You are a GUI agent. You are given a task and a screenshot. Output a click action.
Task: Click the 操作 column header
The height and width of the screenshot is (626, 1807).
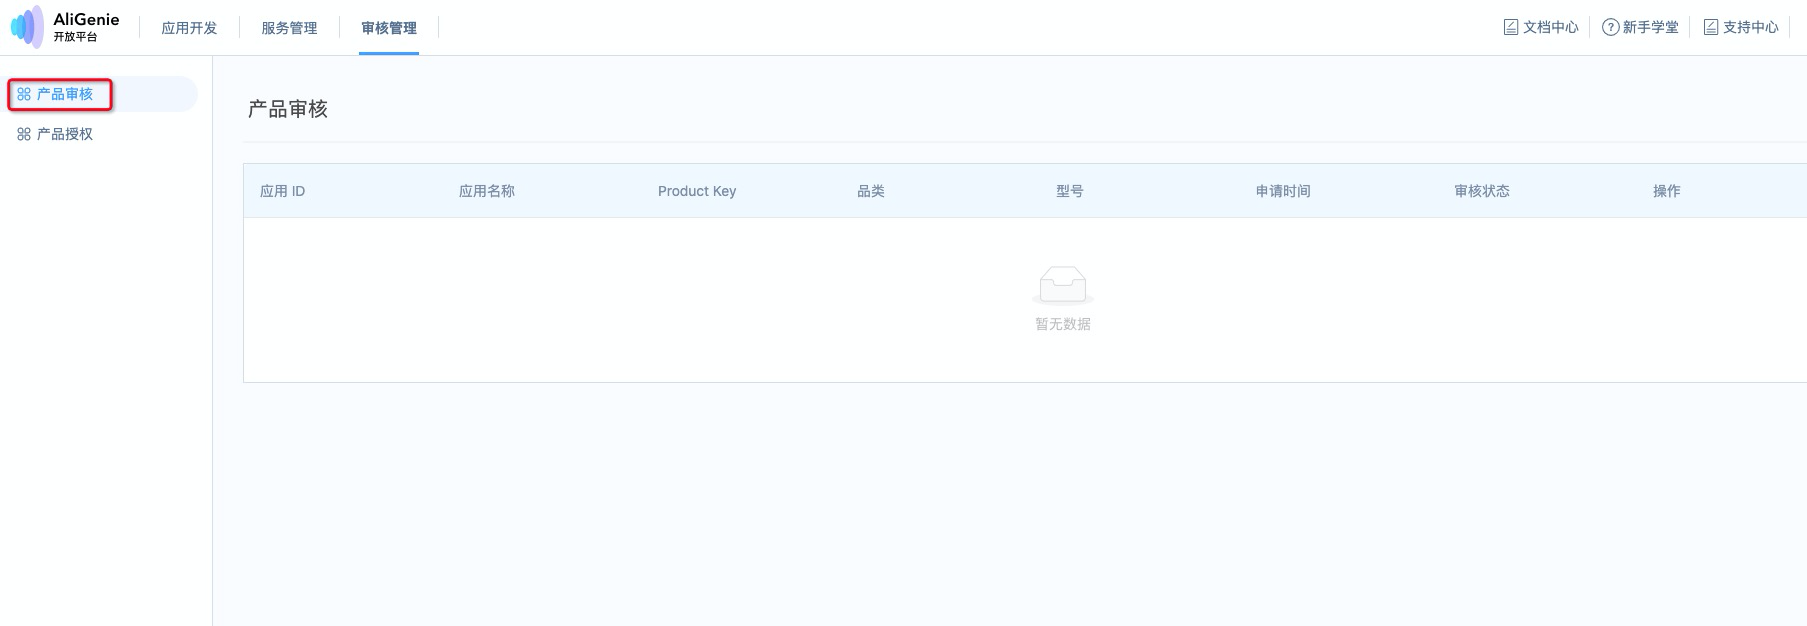click(1667, 191)
